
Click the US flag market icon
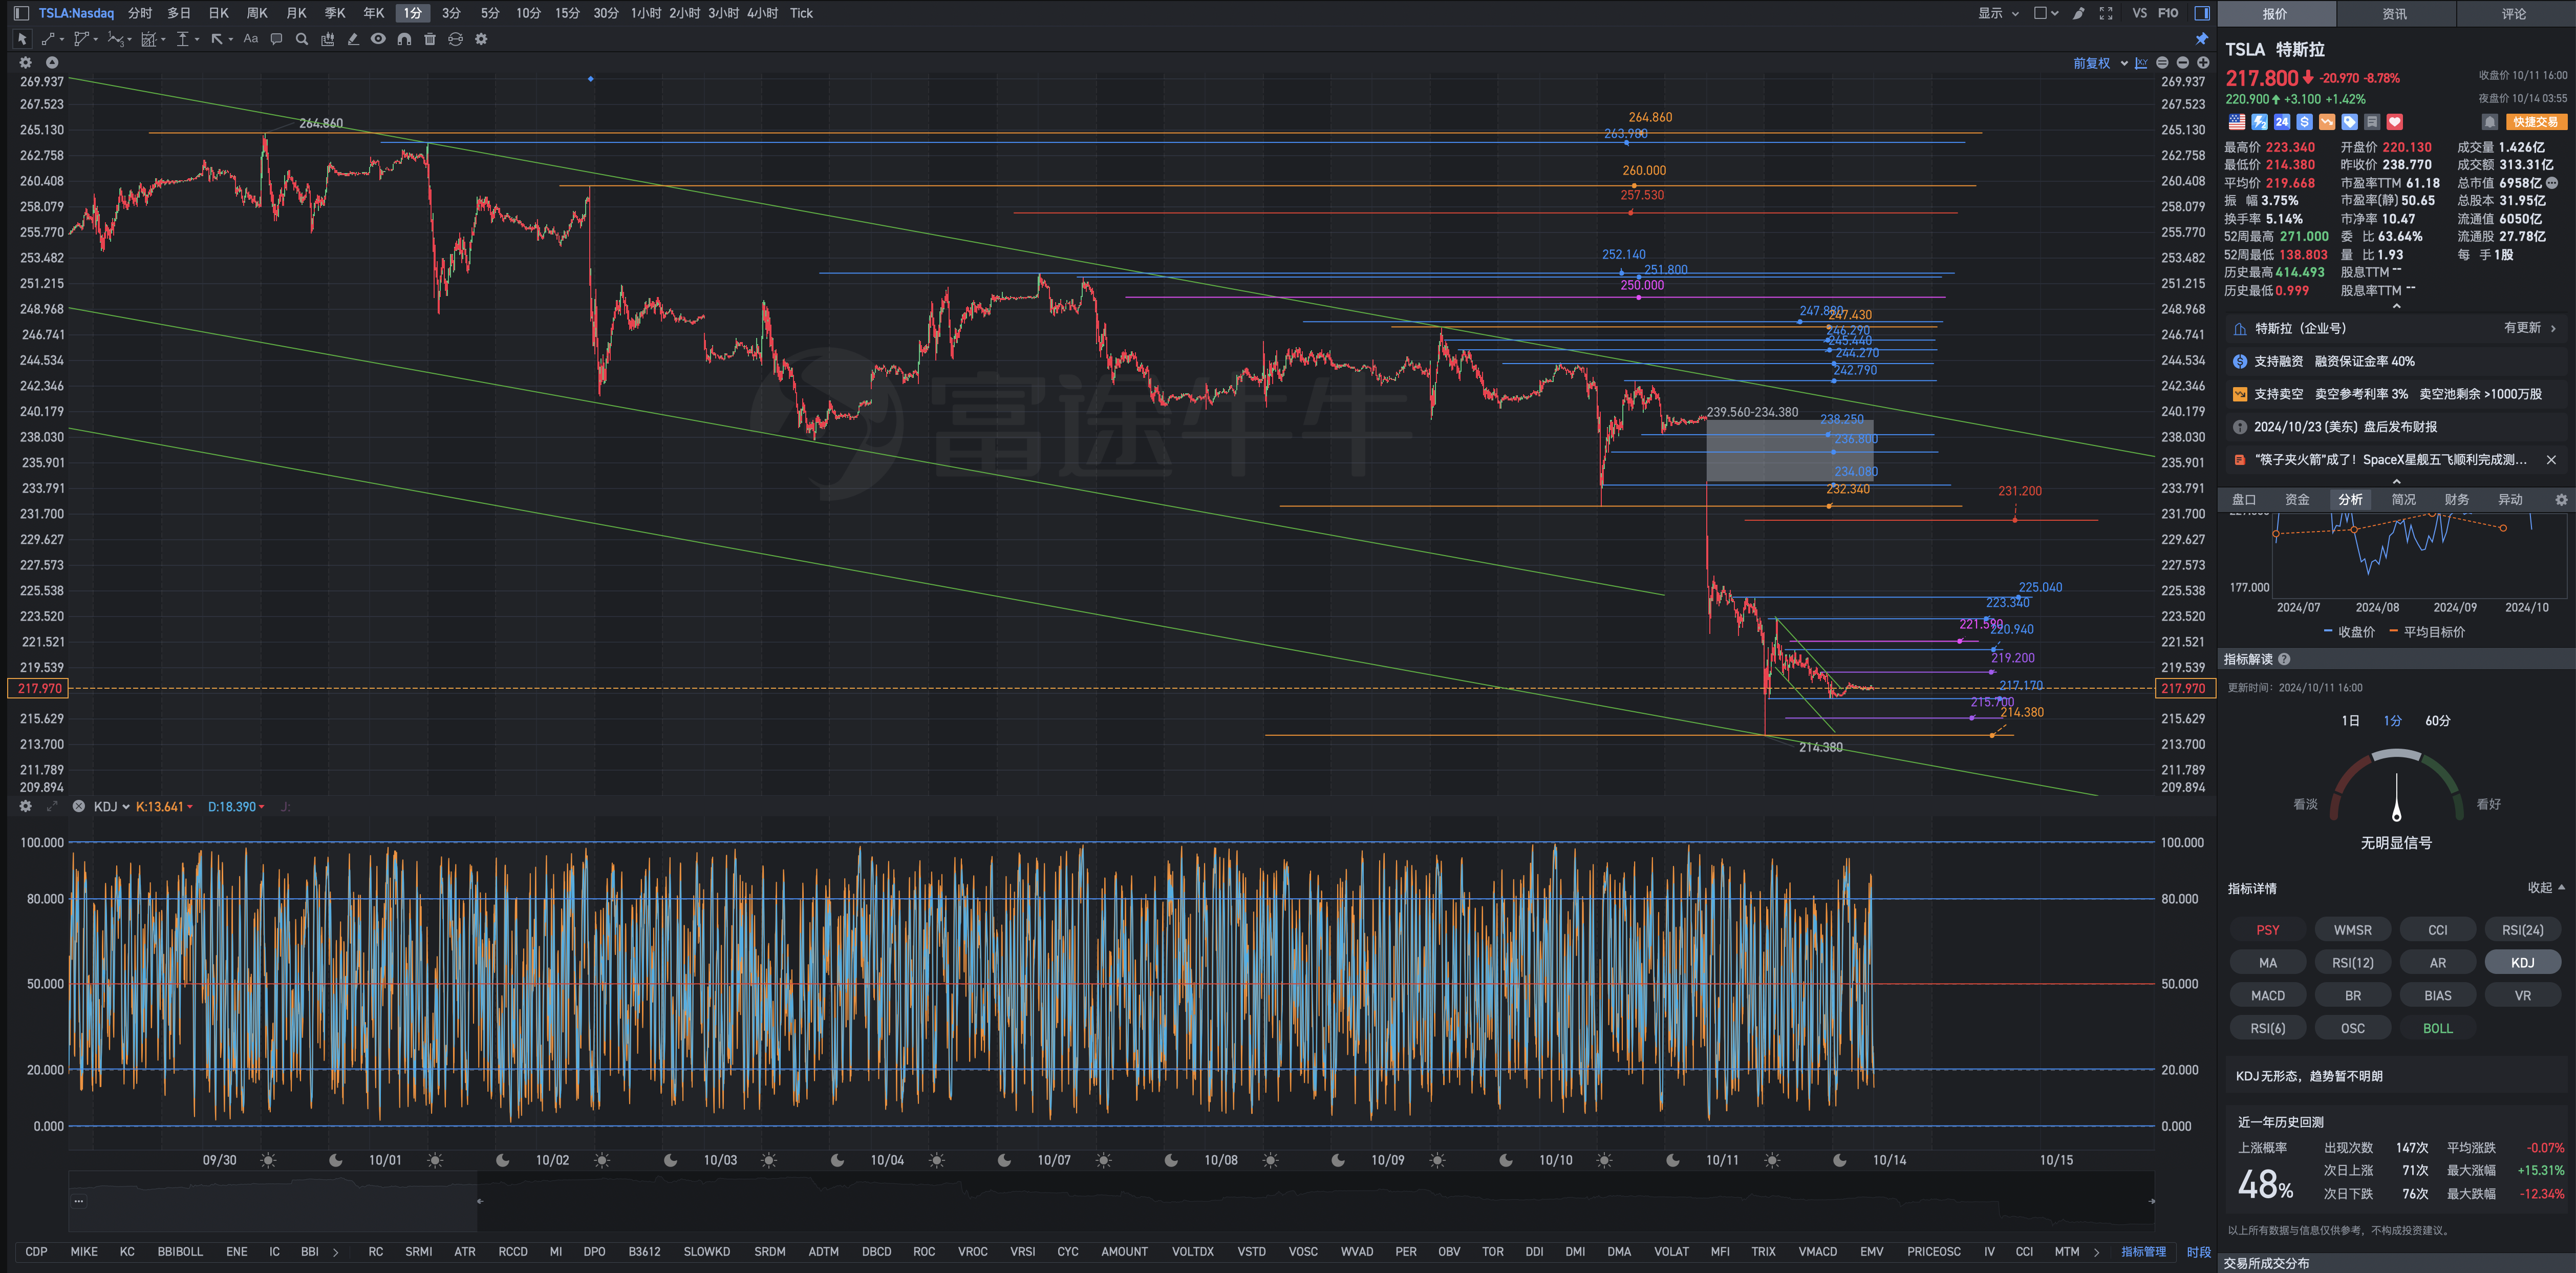point(2237,122)
